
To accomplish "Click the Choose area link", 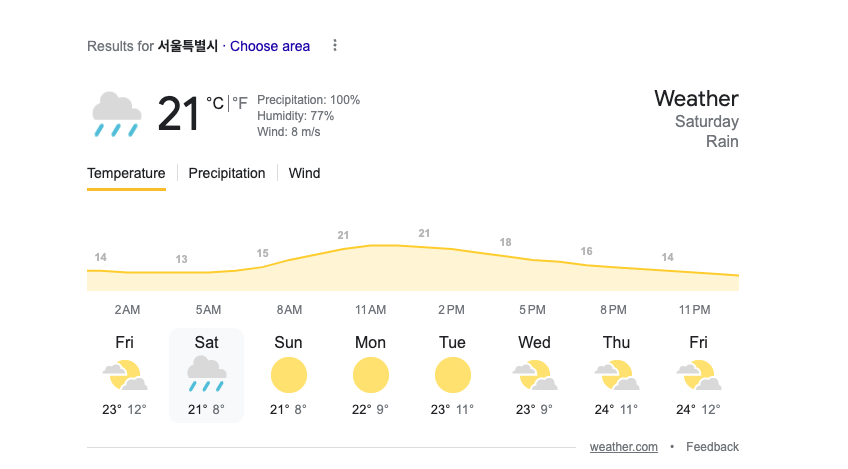I will (x=270, y=46).
